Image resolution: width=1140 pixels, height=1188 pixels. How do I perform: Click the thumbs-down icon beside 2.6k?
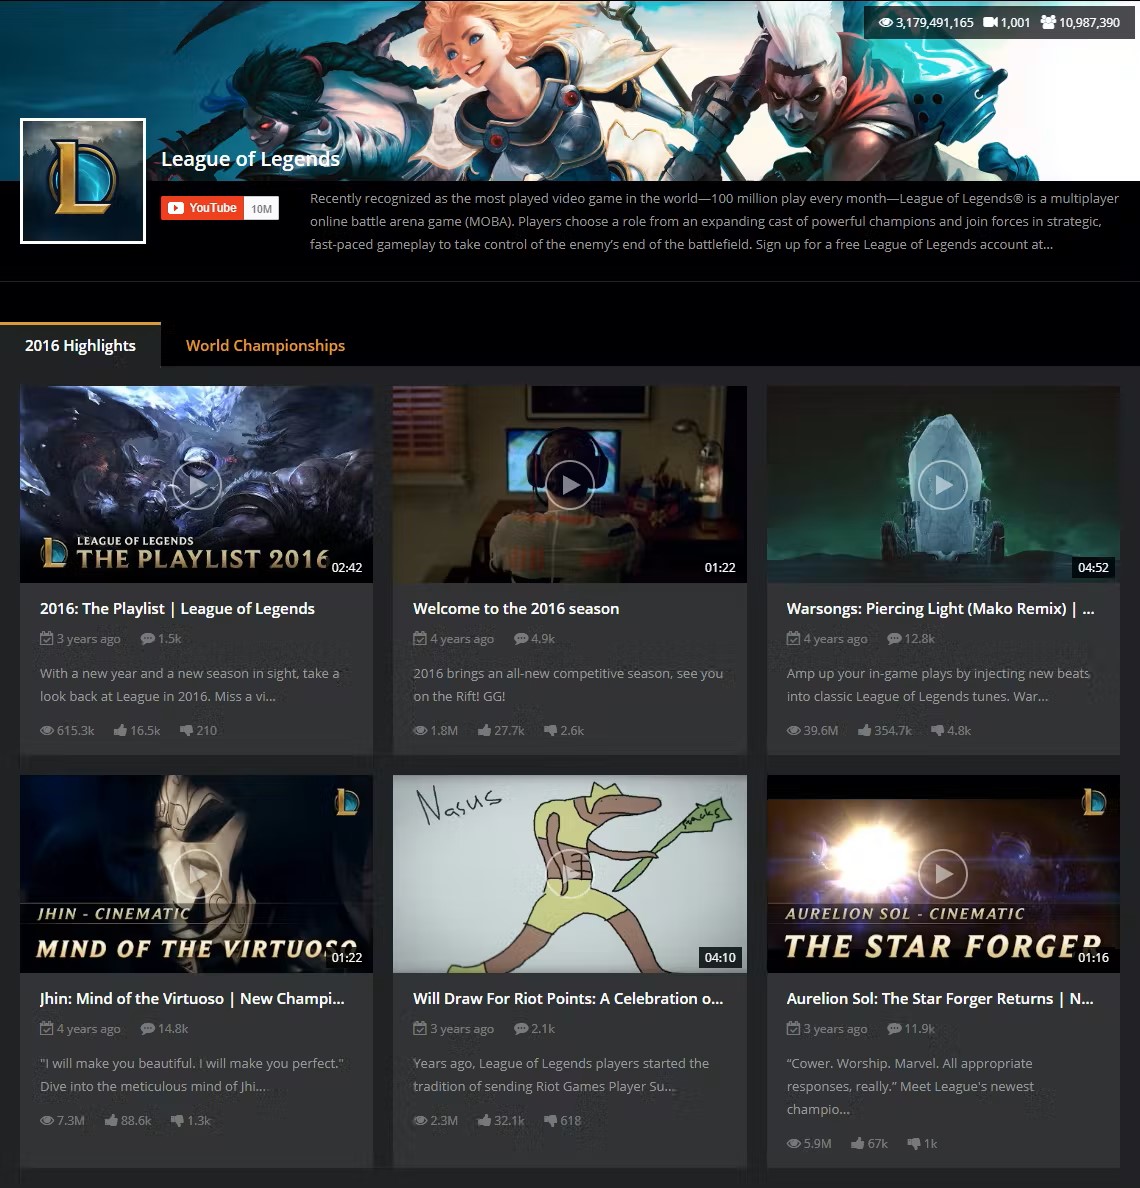tap(551, 730)
